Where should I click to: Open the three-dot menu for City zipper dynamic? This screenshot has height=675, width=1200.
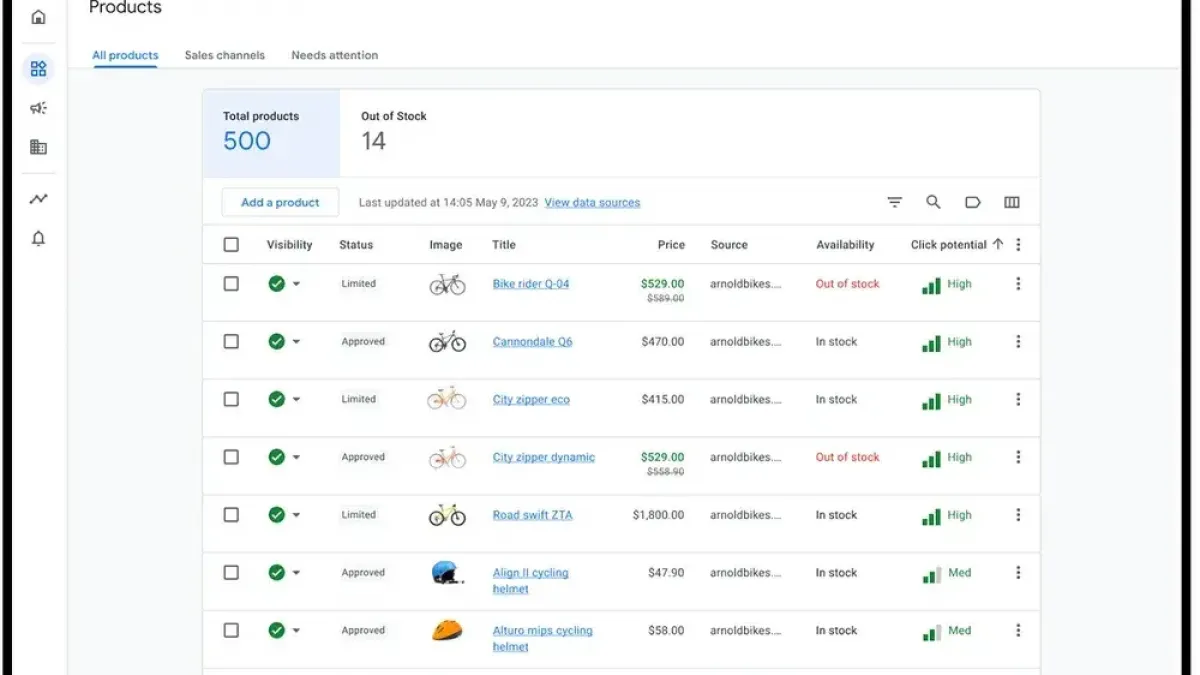[x=1018, y=457]
